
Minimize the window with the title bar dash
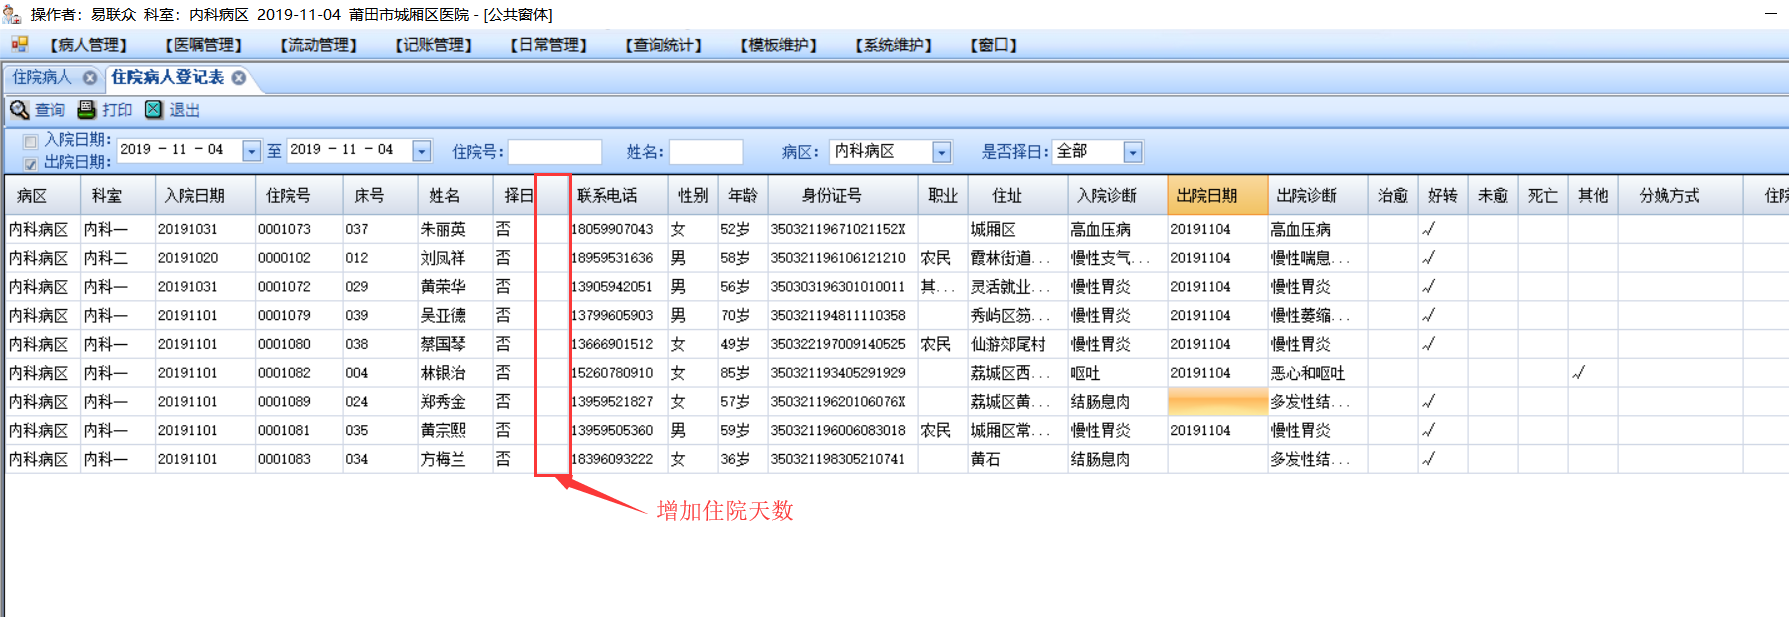click(1772, 13)
